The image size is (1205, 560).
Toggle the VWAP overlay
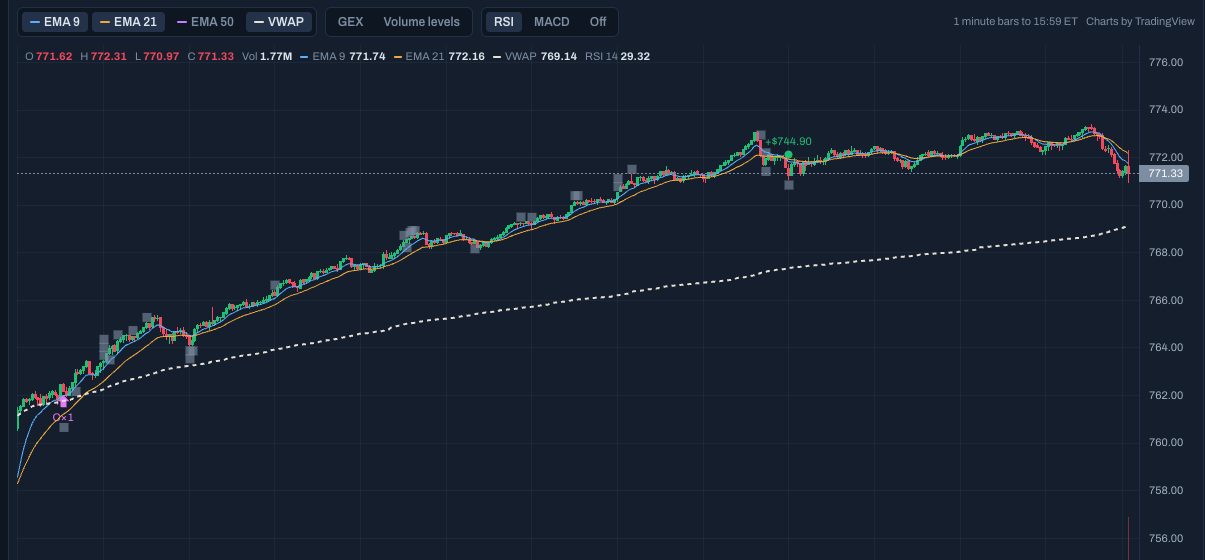pyautogui.click(x=279, y=21)
